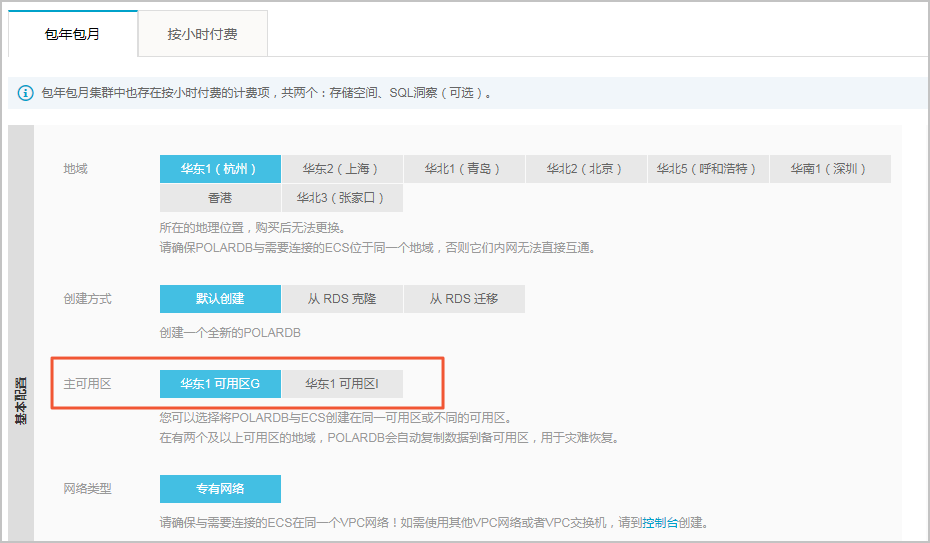Select primary zone 华东1 可用区G
This screenshot has width=930, height=543.
click(x=220, y=384)
